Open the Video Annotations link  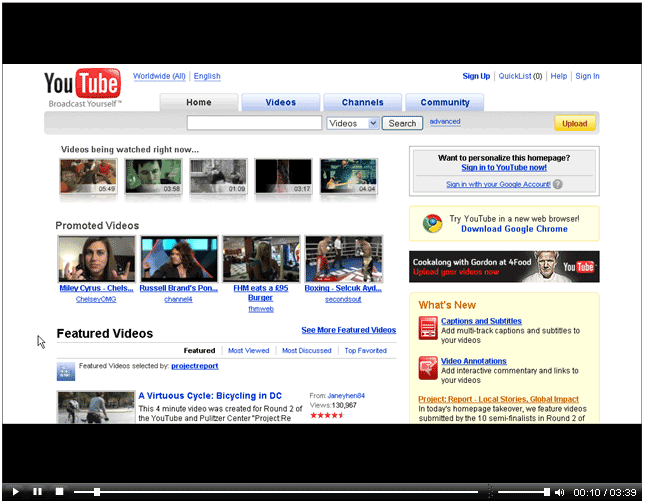(473, 361)
